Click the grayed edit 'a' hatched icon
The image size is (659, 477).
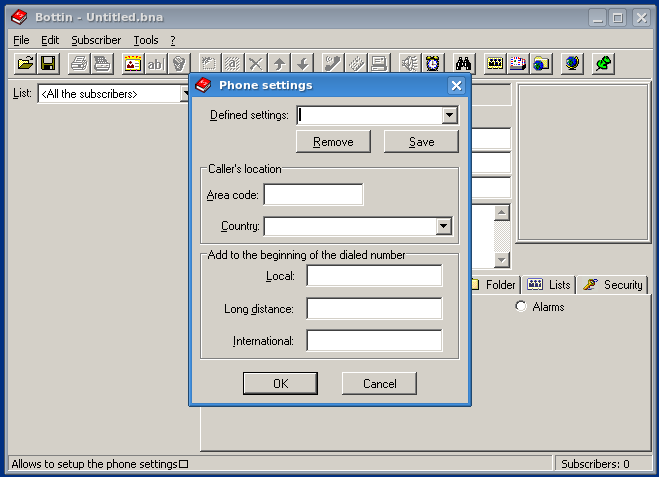(232, 64)
